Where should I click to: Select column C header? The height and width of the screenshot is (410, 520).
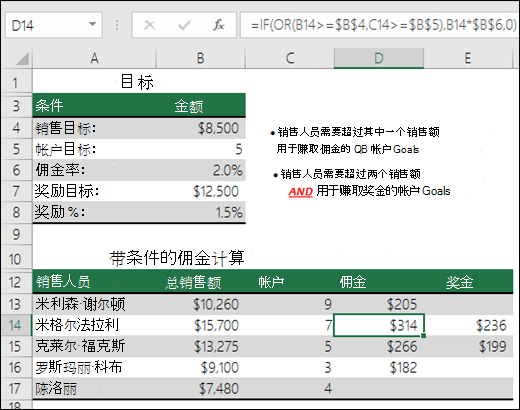point(290,58)
